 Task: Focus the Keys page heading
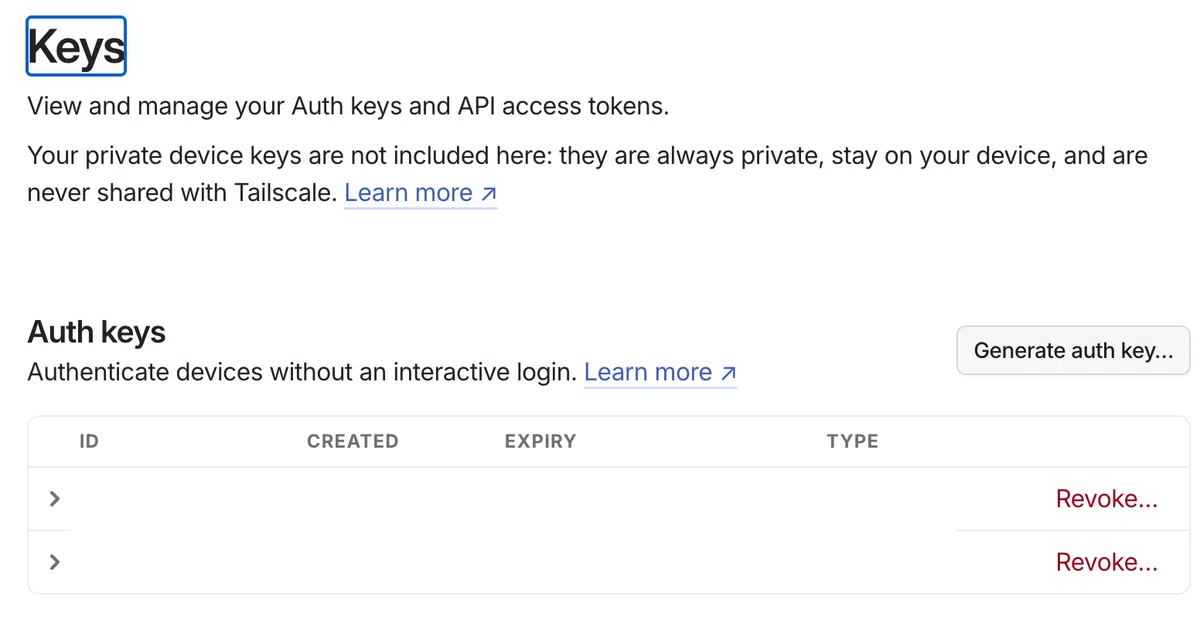76,46
